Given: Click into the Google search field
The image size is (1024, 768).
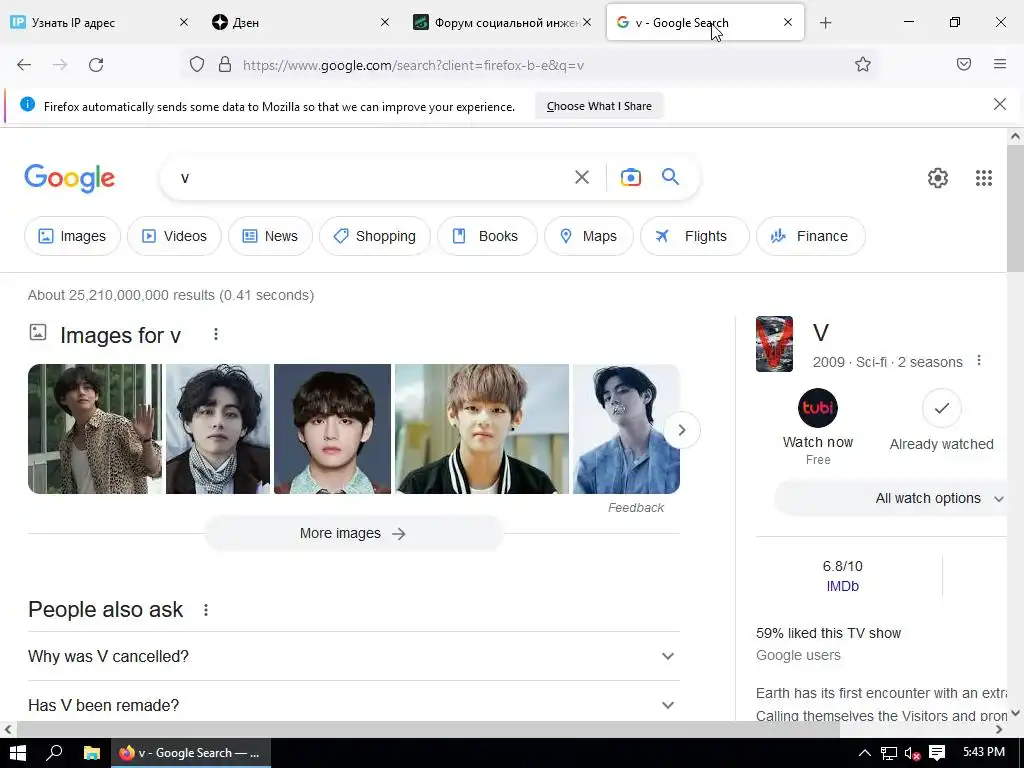Looking at the screenshot, I should (x=372, y=177).
